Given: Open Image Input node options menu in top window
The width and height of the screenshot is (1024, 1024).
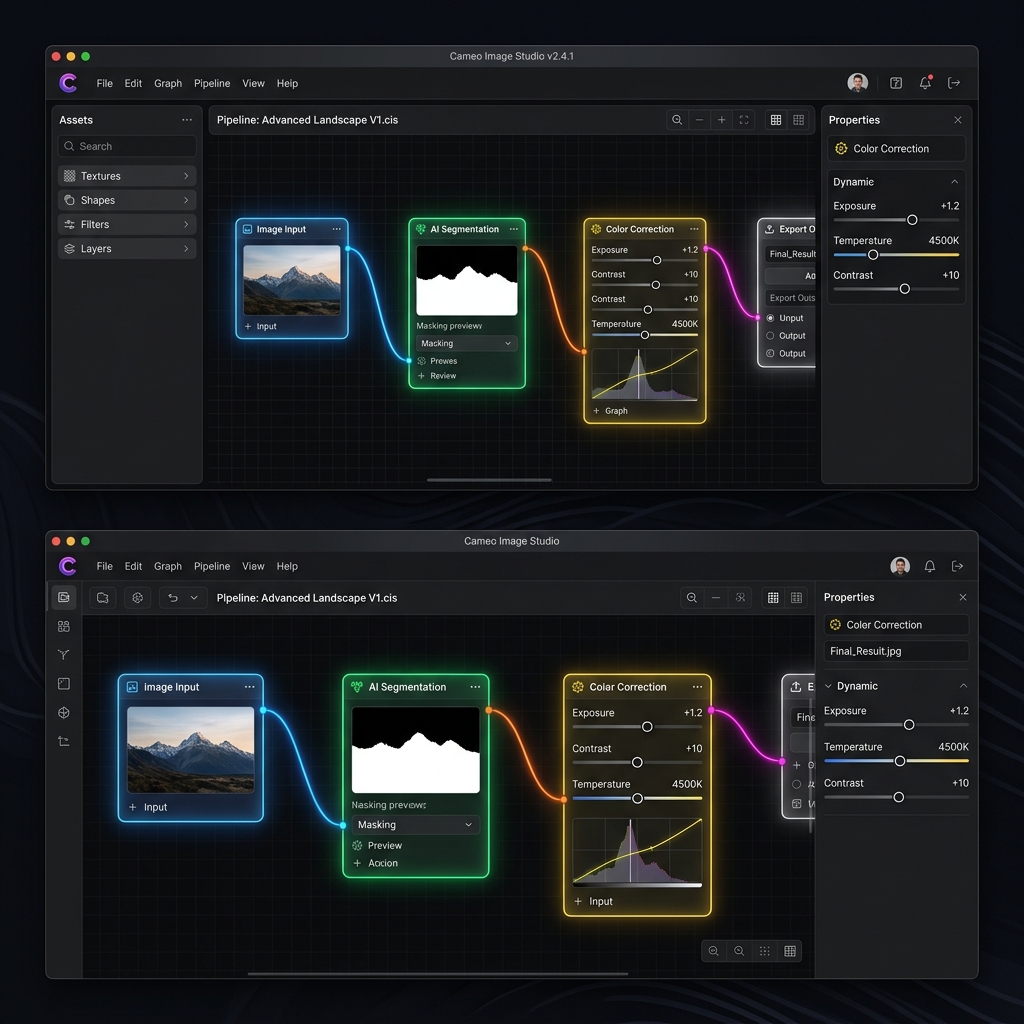Looking at the screenshot, I should click(336, 229).
